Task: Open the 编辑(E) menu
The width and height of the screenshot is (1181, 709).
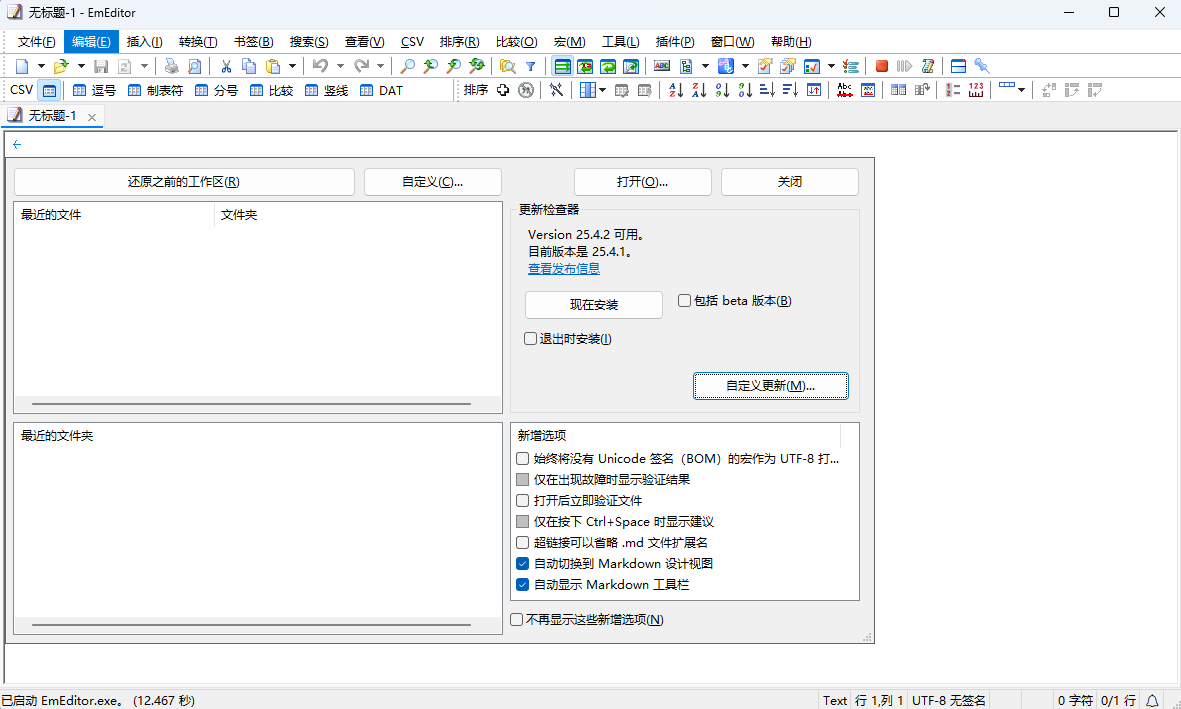Action: coord(91,42)
